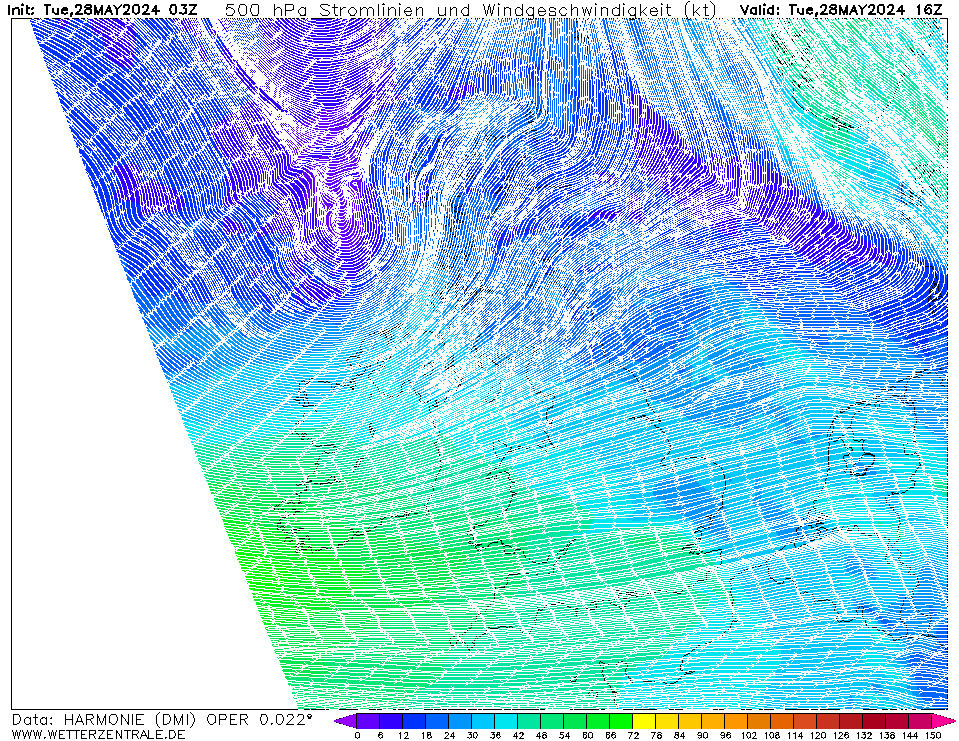Select the legend swatch between 6 and 12
This screenshot has height=741, width=959.
click(391, 721)
